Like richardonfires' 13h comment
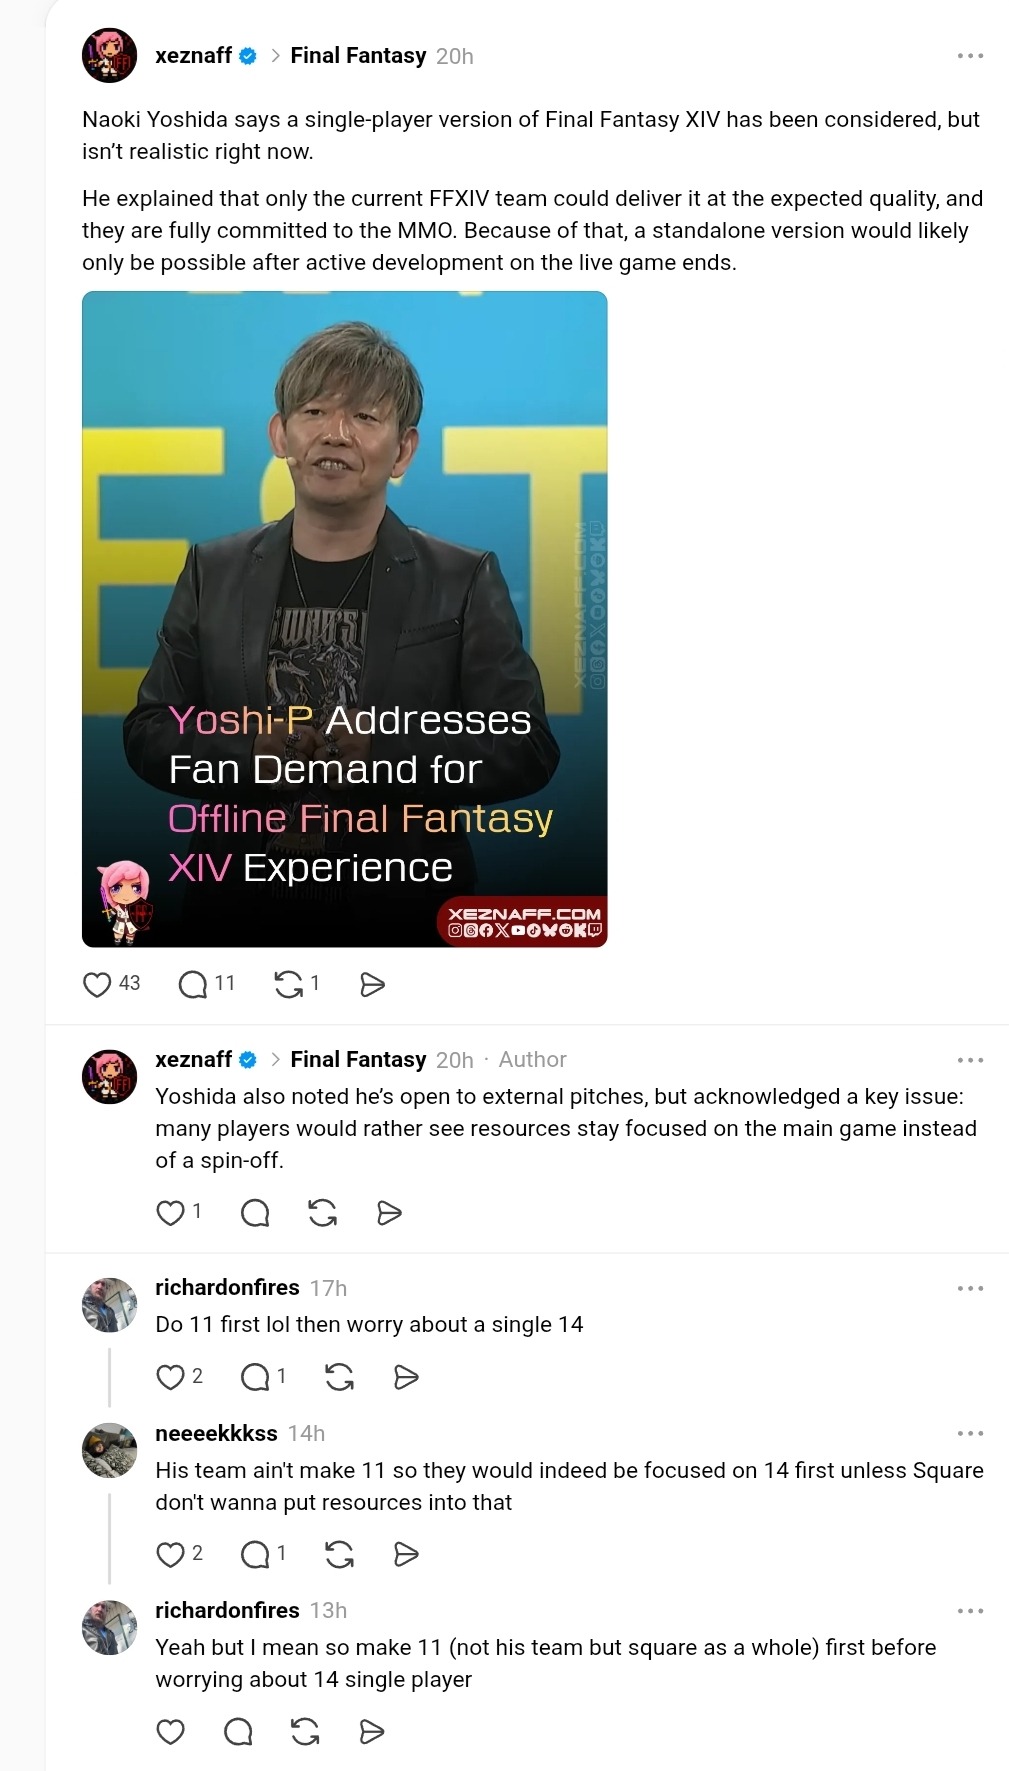 tap(171, 1731)
